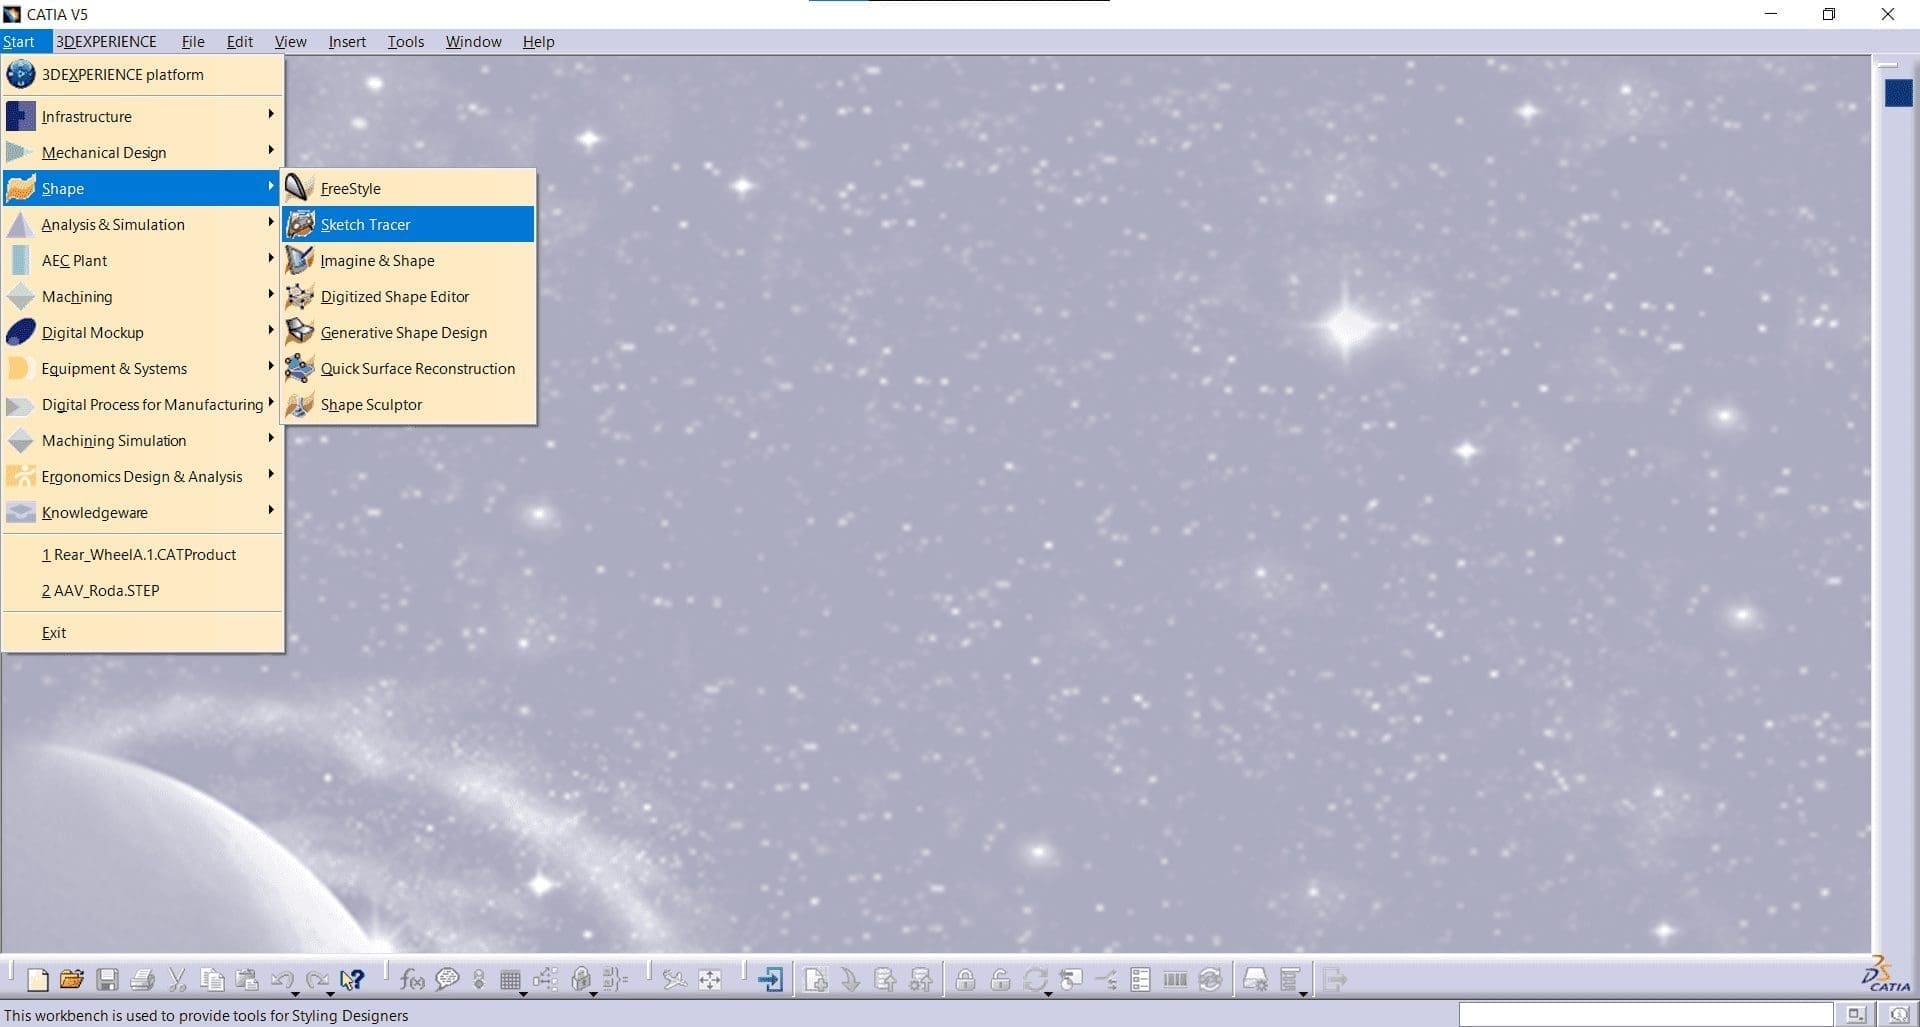The height and width of the screenshot is (1027, 1920).
Task: Expand the AEC Plant submenu arrow
Action: 271,258
